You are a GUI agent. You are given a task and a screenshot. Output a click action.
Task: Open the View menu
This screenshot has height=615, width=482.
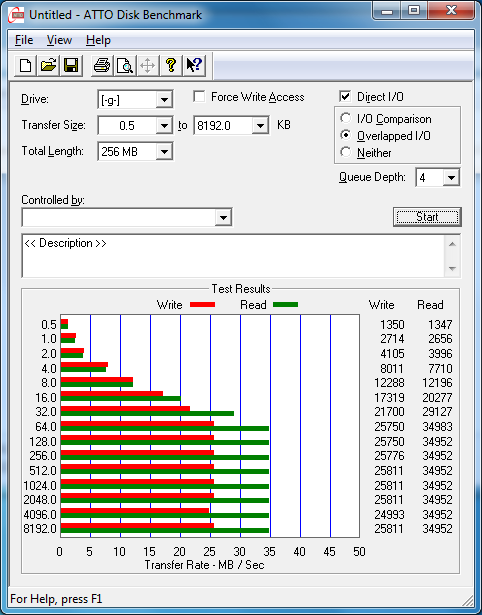pos(59,40)
